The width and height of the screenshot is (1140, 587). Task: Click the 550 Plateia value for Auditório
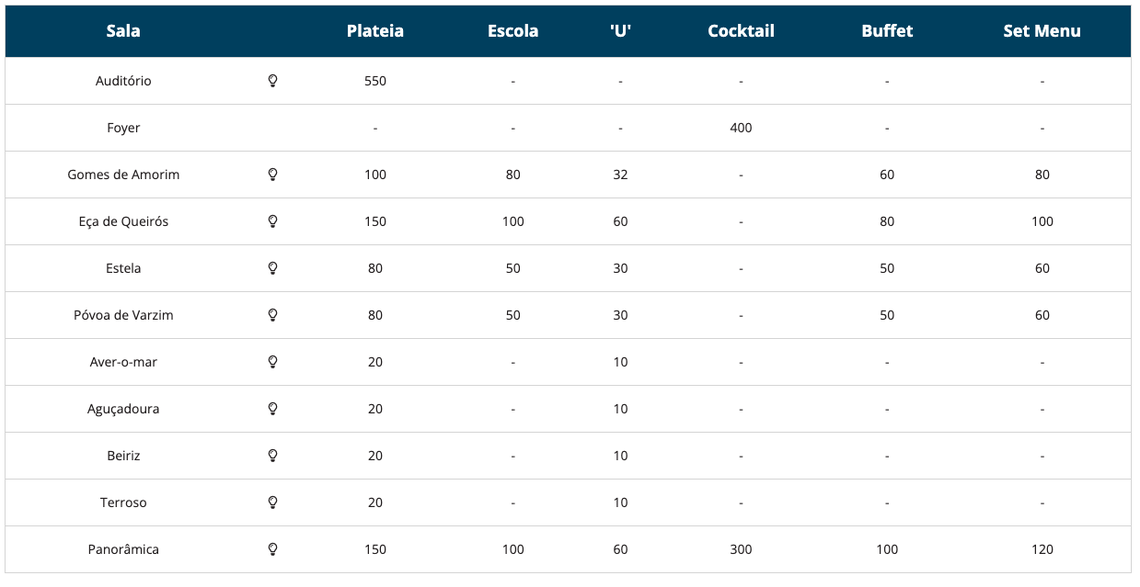click(375, 81)
